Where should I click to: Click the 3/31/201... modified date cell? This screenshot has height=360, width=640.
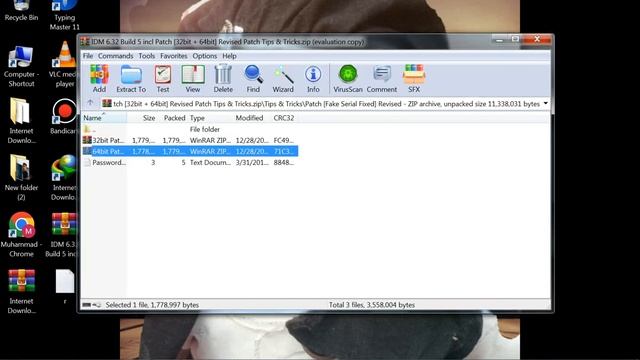252,162
